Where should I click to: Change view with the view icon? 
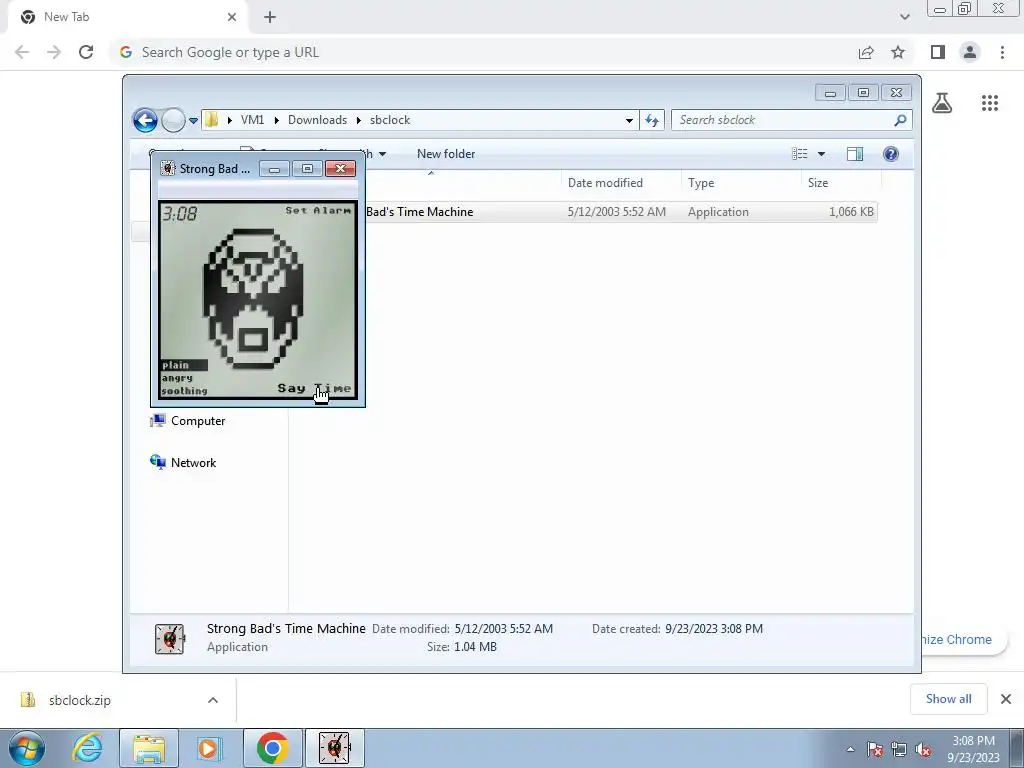800,154
